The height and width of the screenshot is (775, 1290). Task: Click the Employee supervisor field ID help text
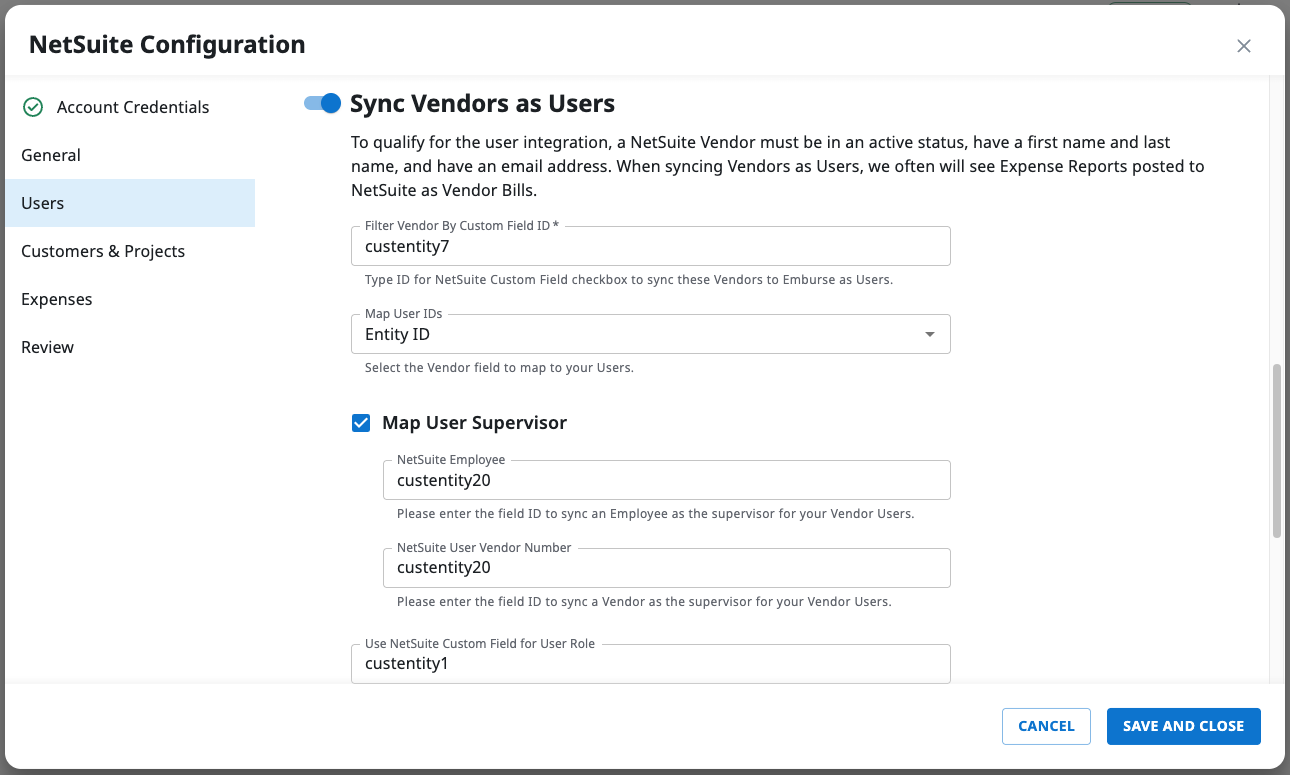click(x=655, y=514)
